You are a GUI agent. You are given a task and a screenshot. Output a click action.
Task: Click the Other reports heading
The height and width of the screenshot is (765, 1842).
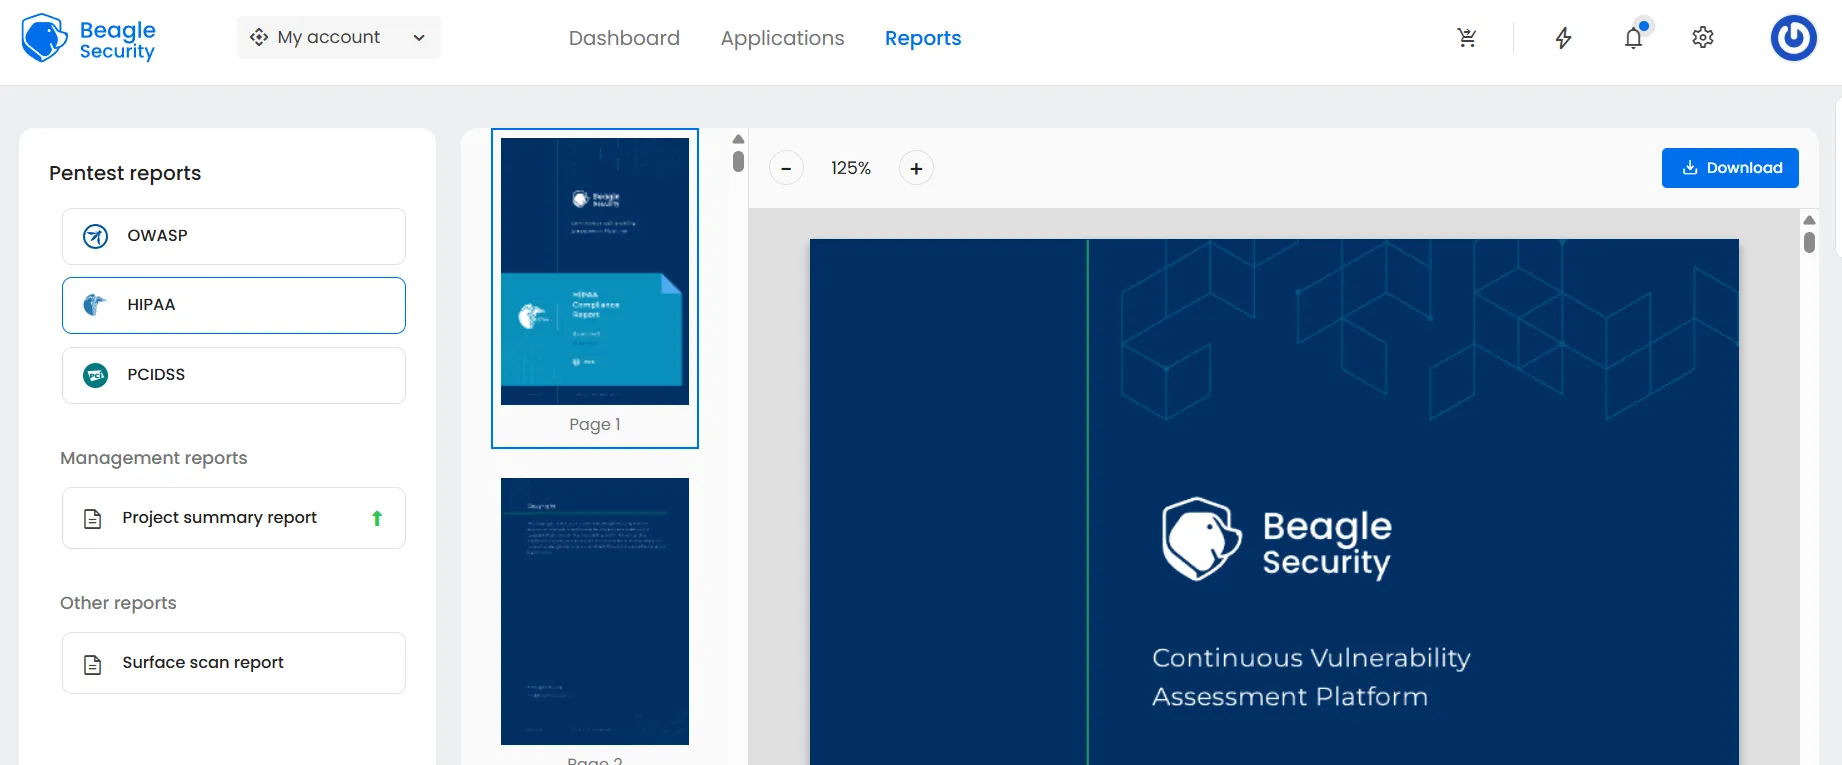point(118,603)
